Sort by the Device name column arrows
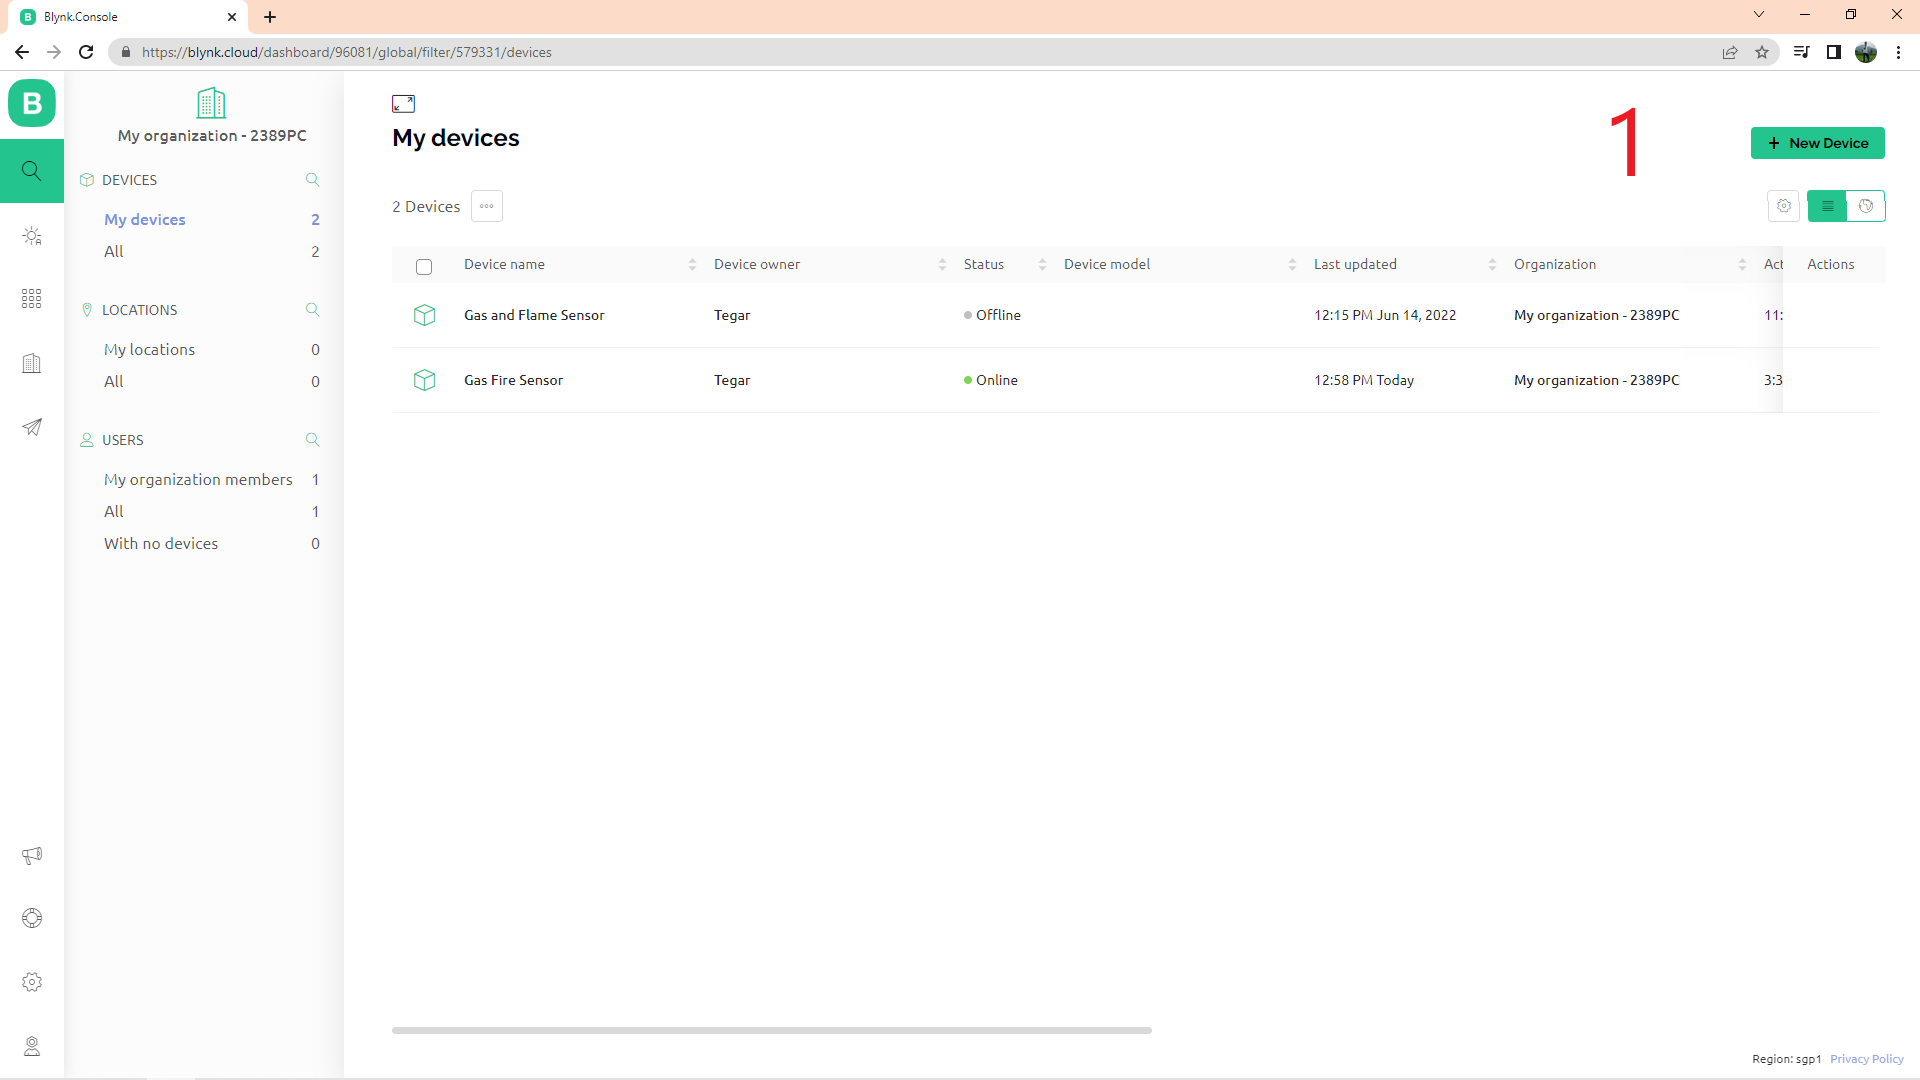Screen dimensions: 1920x1080 click(692, 265)
